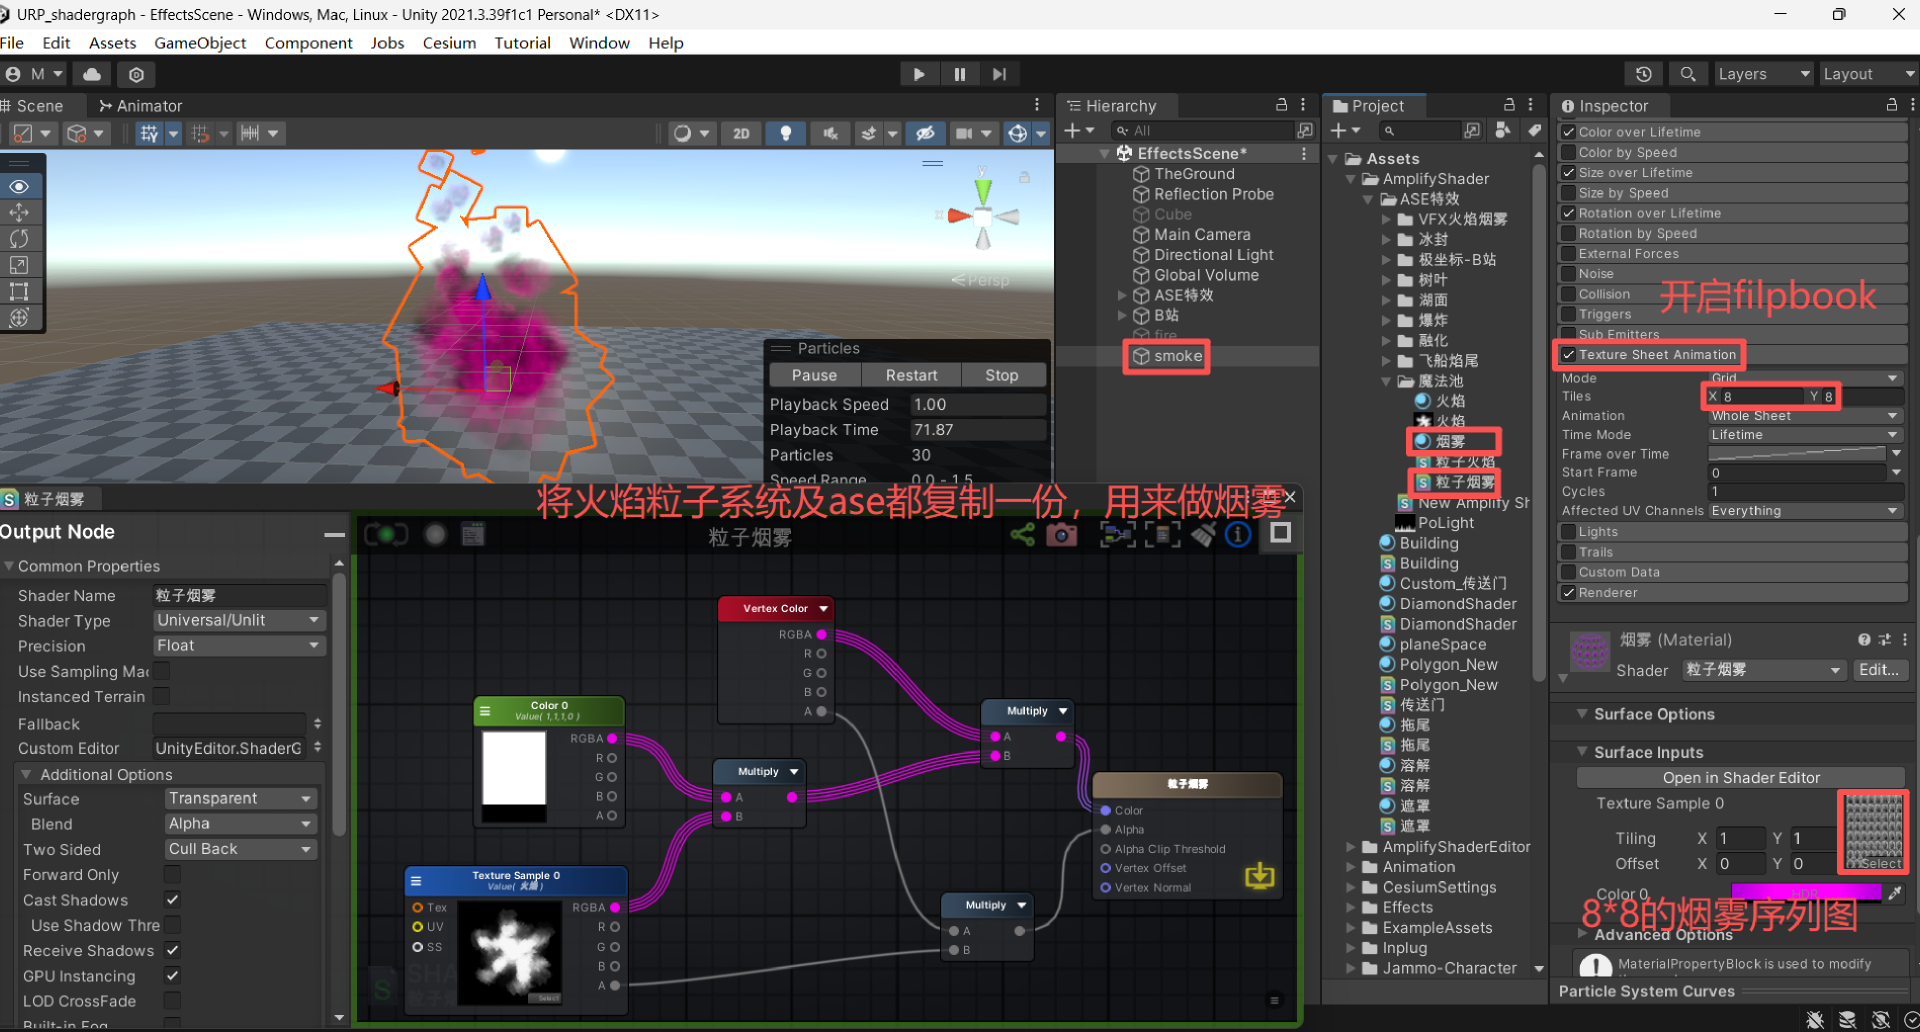Click Hierarchy add (+) button
The image size is (1920, 1032).
(x=1073, y=131)
